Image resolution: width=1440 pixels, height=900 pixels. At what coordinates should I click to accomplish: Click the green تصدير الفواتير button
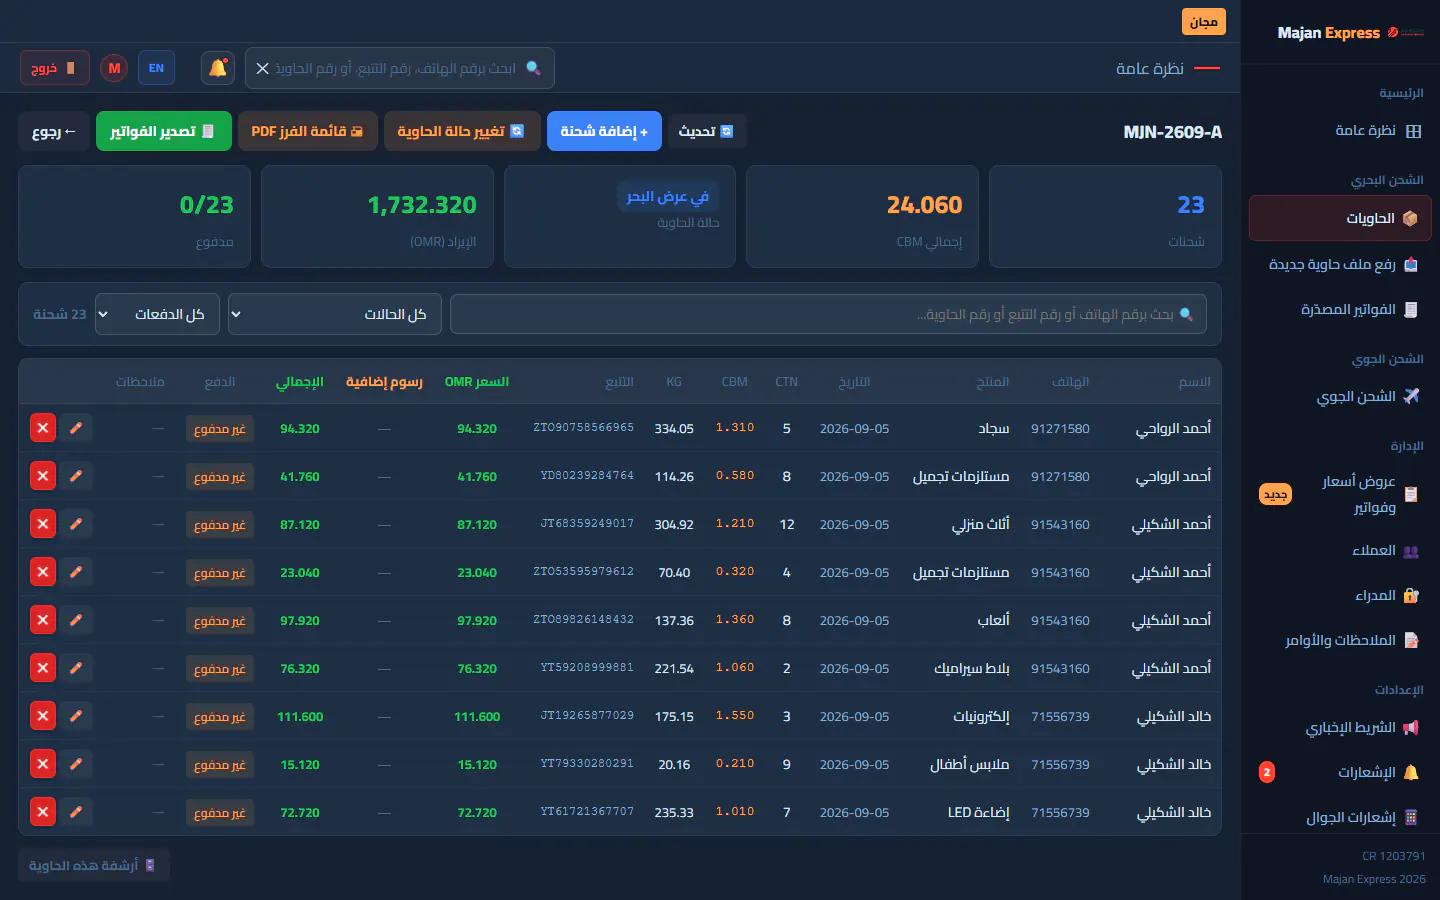click(x=163, y=131)
